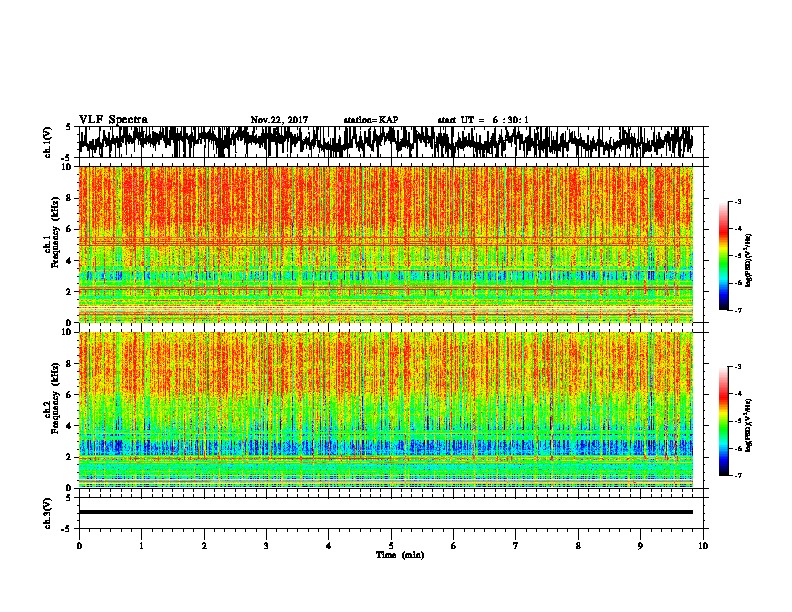Click the "-7" label on ch.2 color bar

pyautogui.click(x=737, y=476)
